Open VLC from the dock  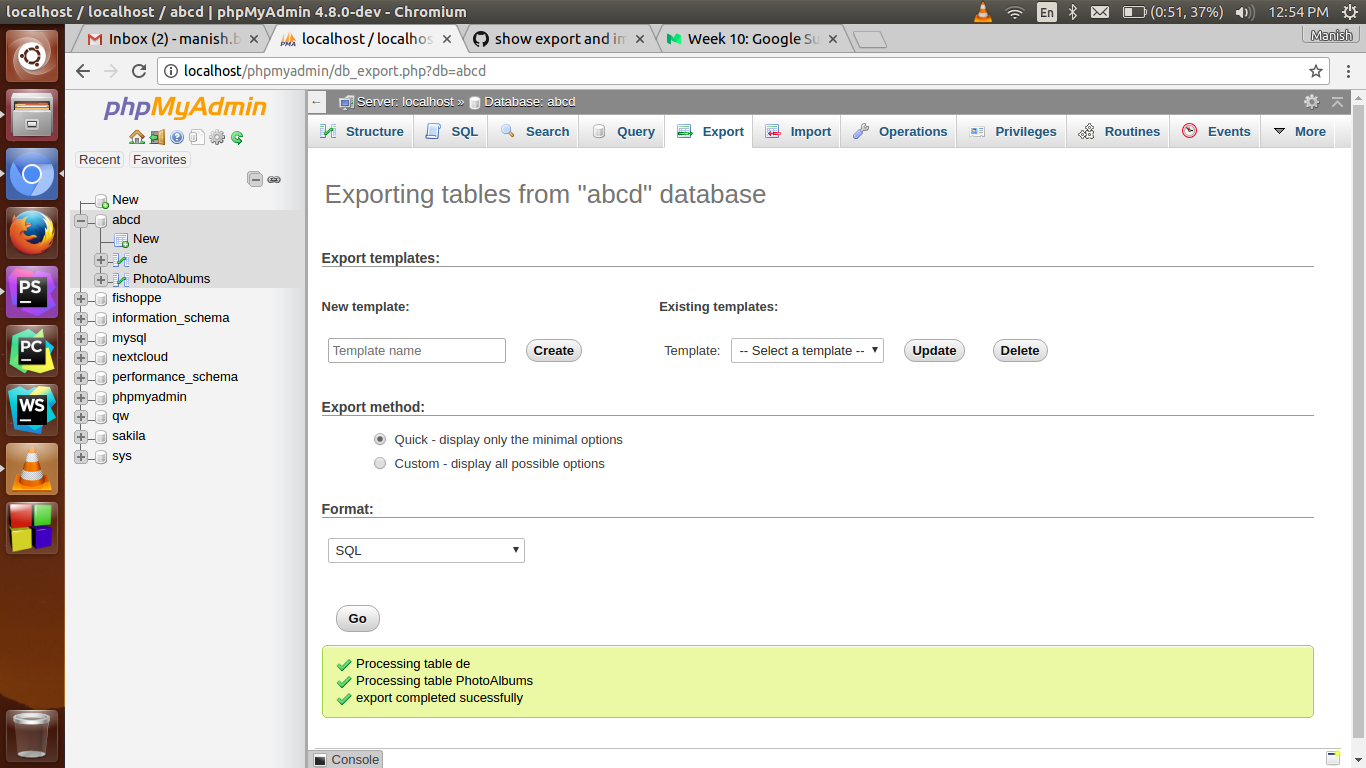(32, 469)
